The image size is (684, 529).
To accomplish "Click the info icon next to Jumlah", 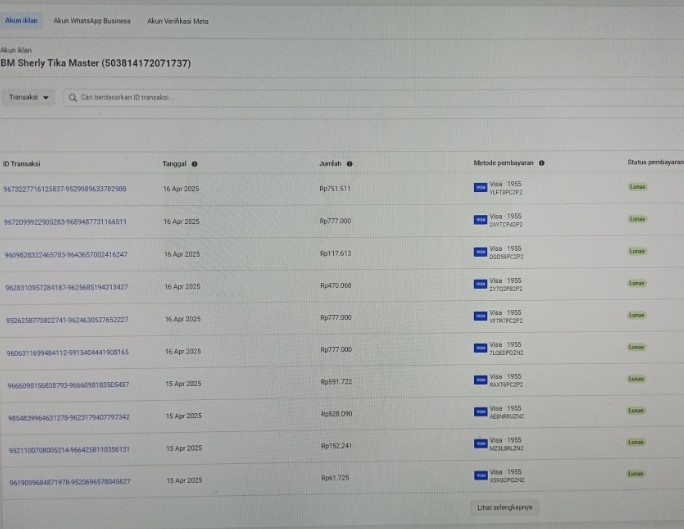I will (349, 164).
